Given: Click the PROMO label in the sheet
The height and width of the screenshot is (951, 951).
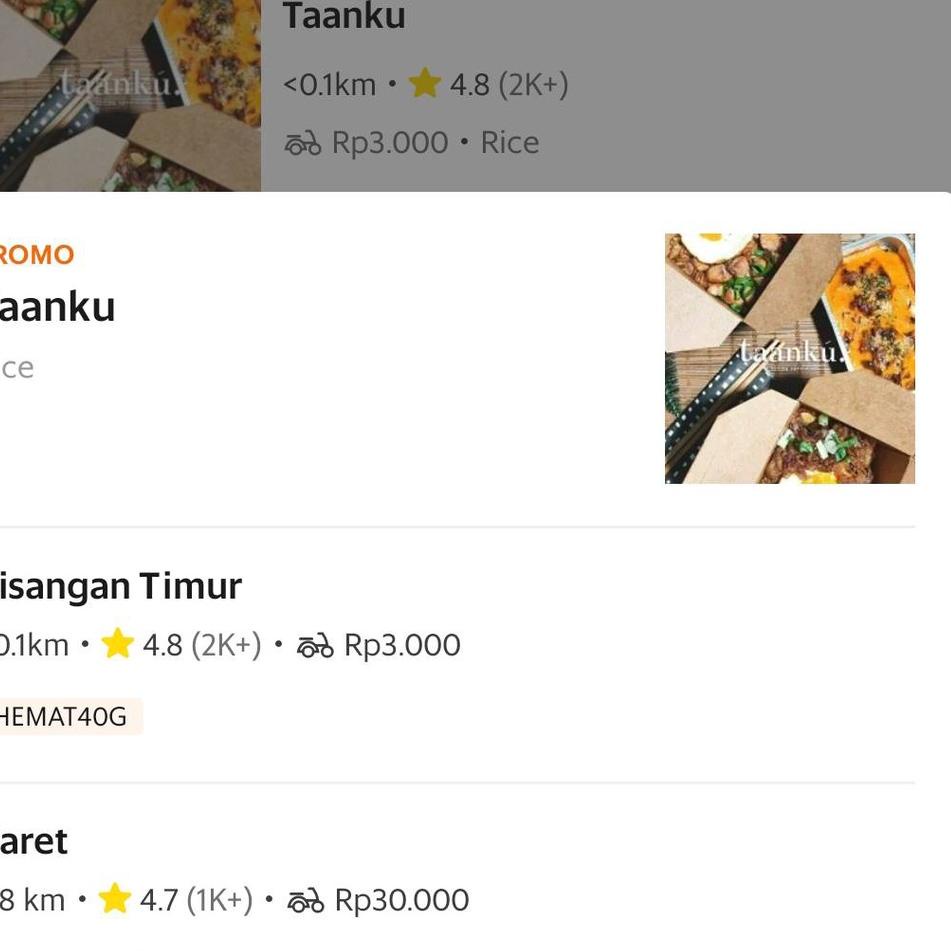Looking at the screenshot, I should pos(36,255).
